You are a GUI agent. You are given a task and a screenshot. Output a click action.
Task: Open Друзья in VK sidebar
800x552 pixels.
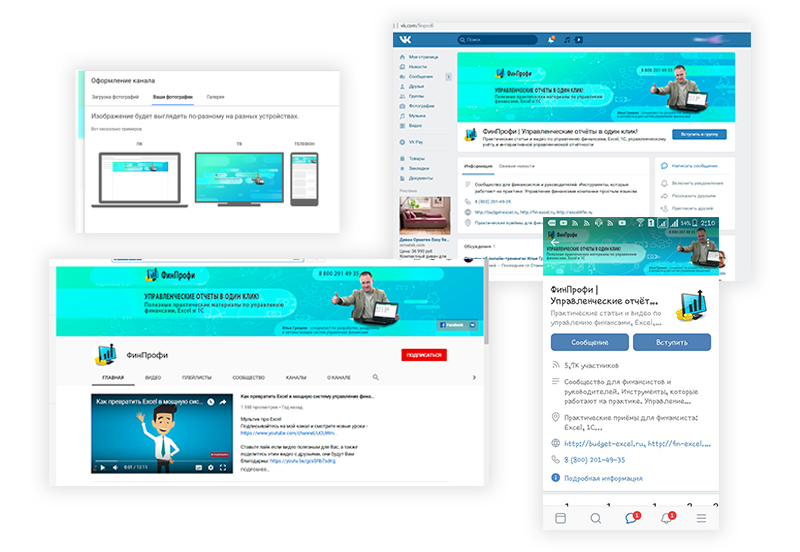coord(412,86)
